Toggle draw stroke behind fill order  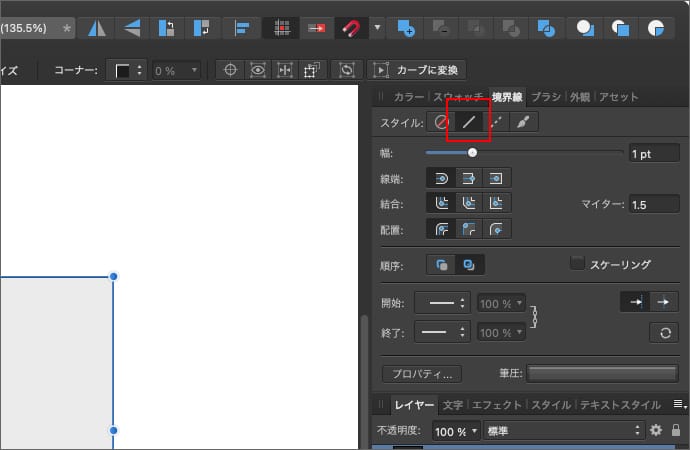coord(441,265)
